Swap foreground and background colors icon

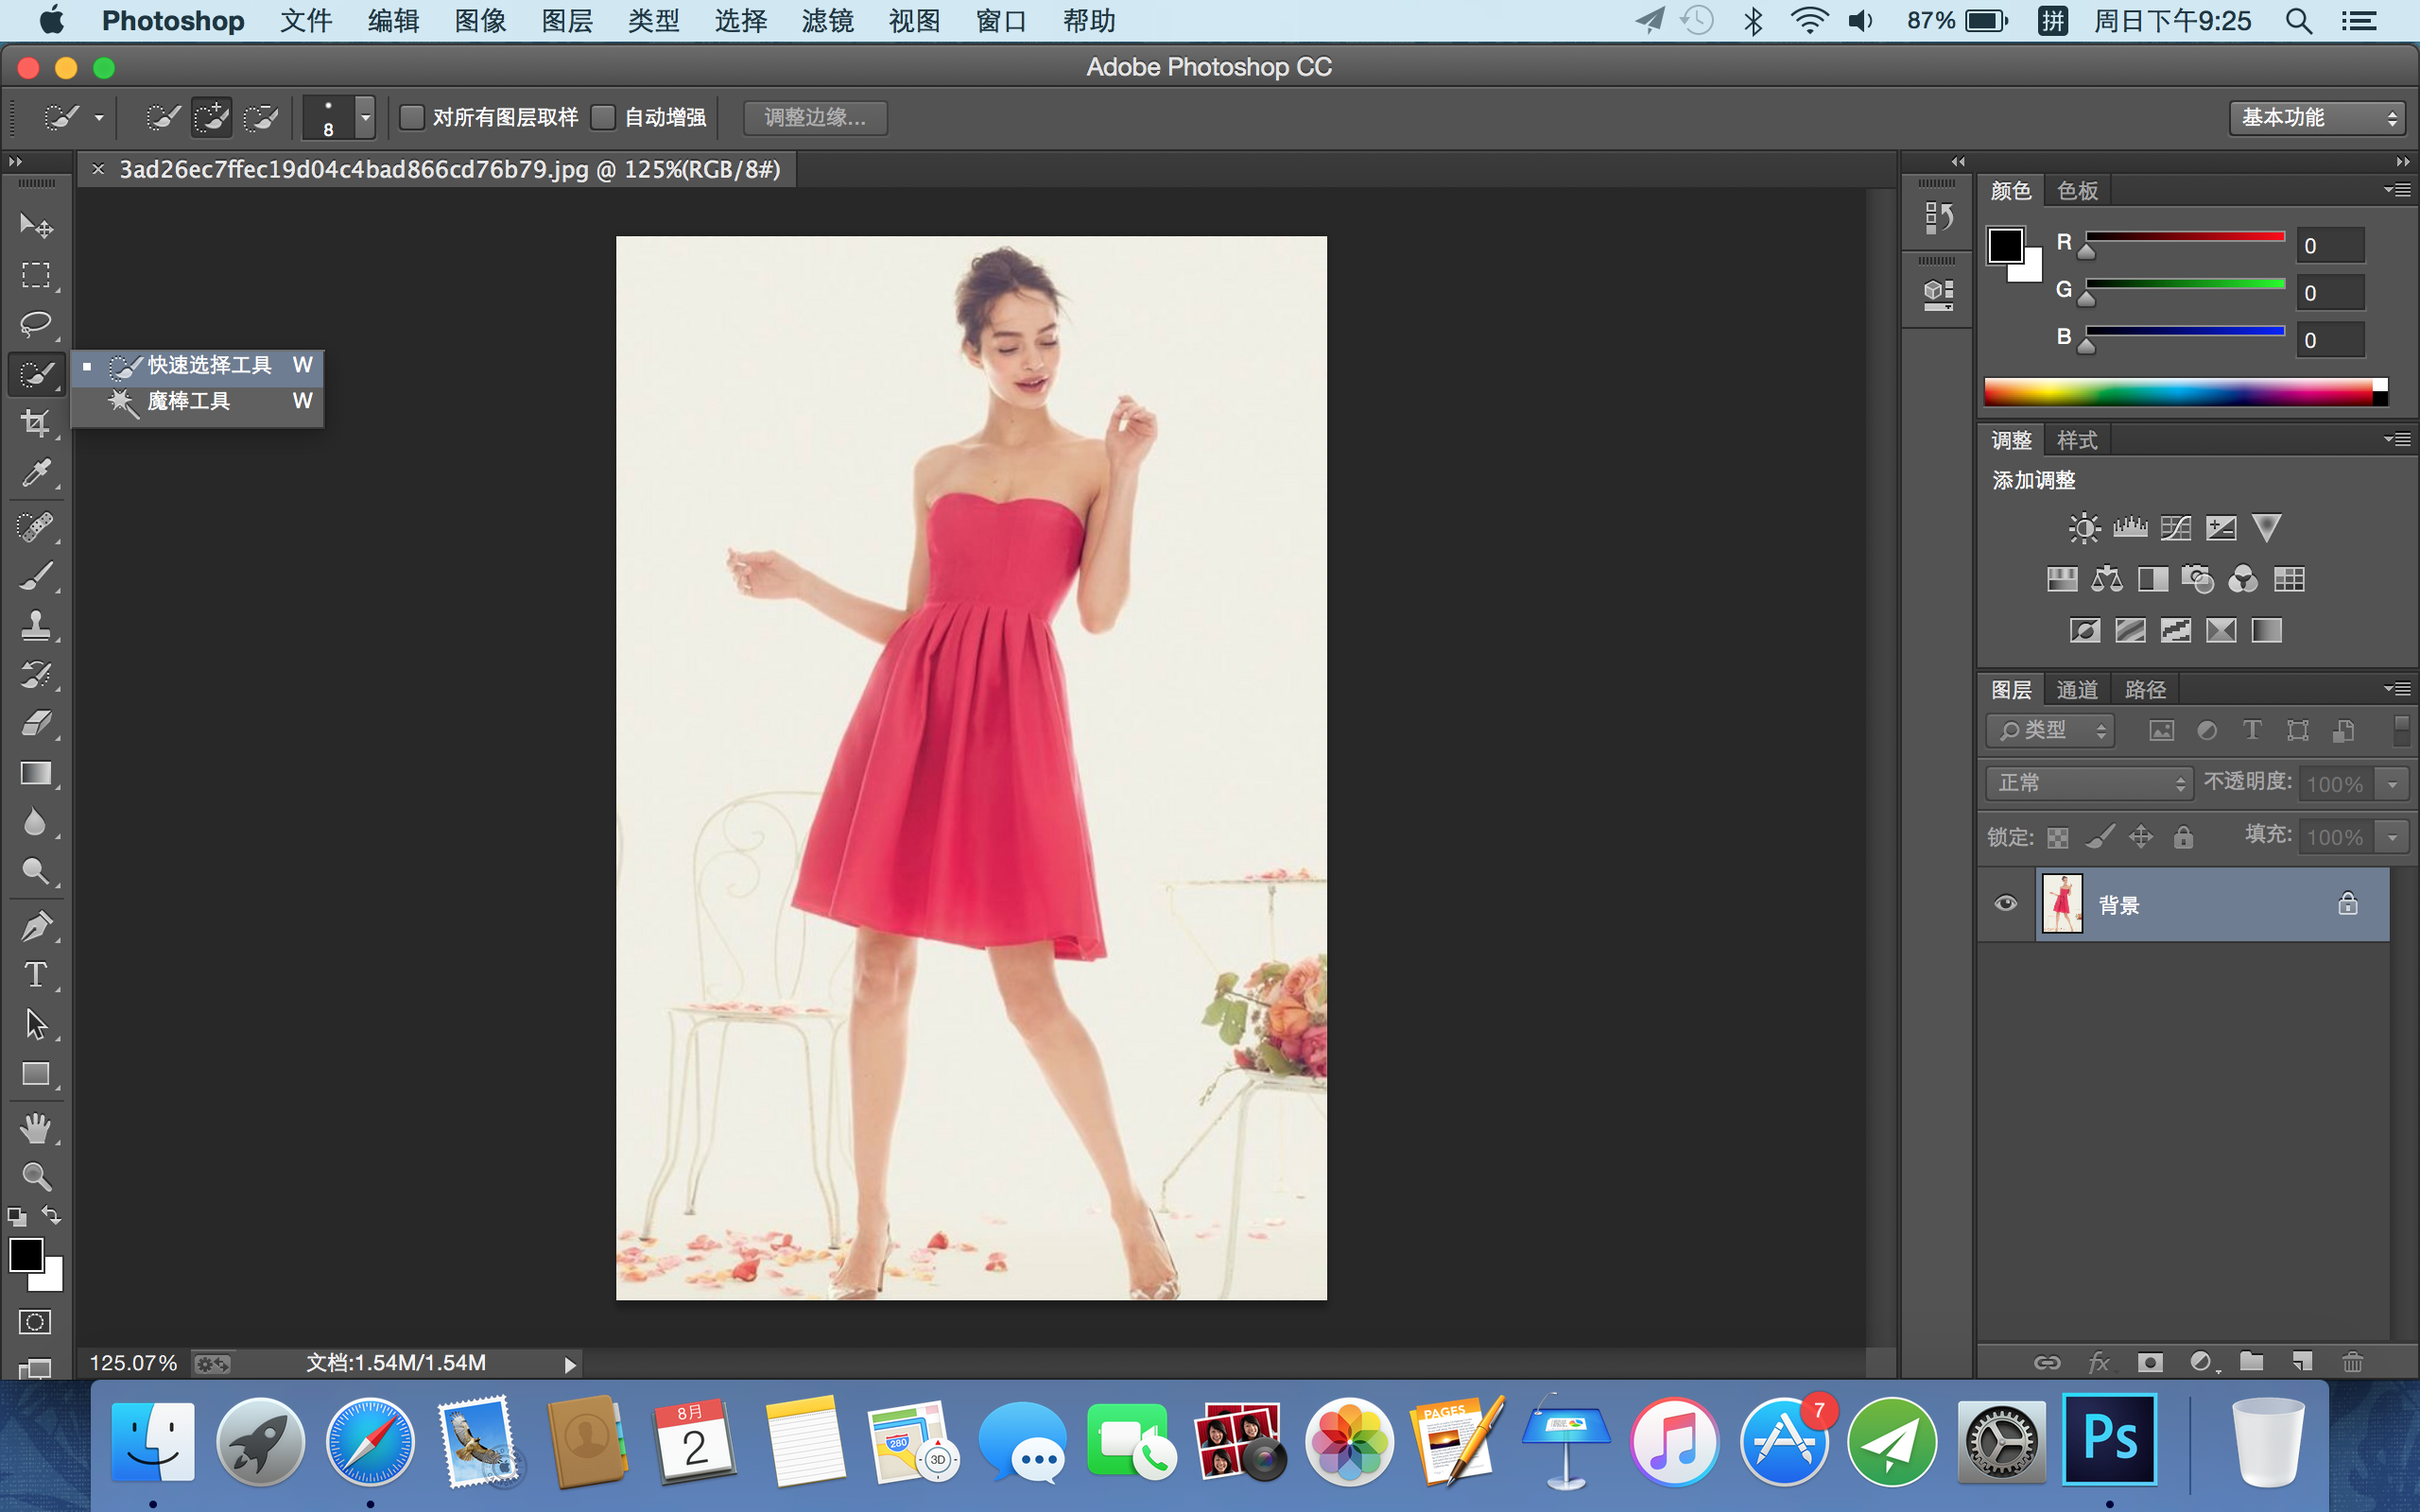[52, 1216]
